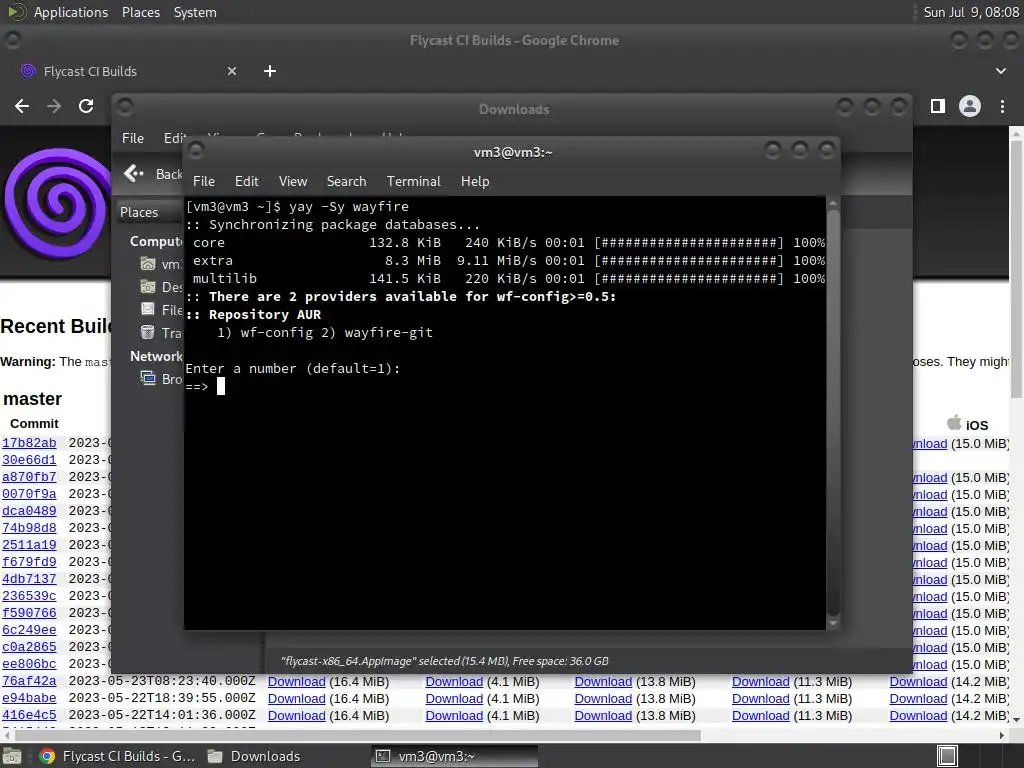The height and width of the screenshot is (768, 1024).
Task: Click the clock showing Sun Jul 9
Action: pos(970,12)
